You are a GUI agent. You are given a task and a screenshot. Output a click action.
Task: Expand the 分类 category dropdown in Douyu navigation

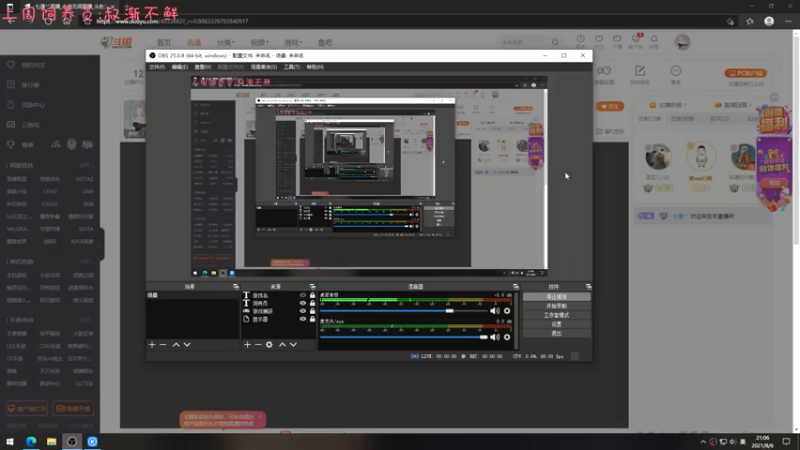[226, 42]
